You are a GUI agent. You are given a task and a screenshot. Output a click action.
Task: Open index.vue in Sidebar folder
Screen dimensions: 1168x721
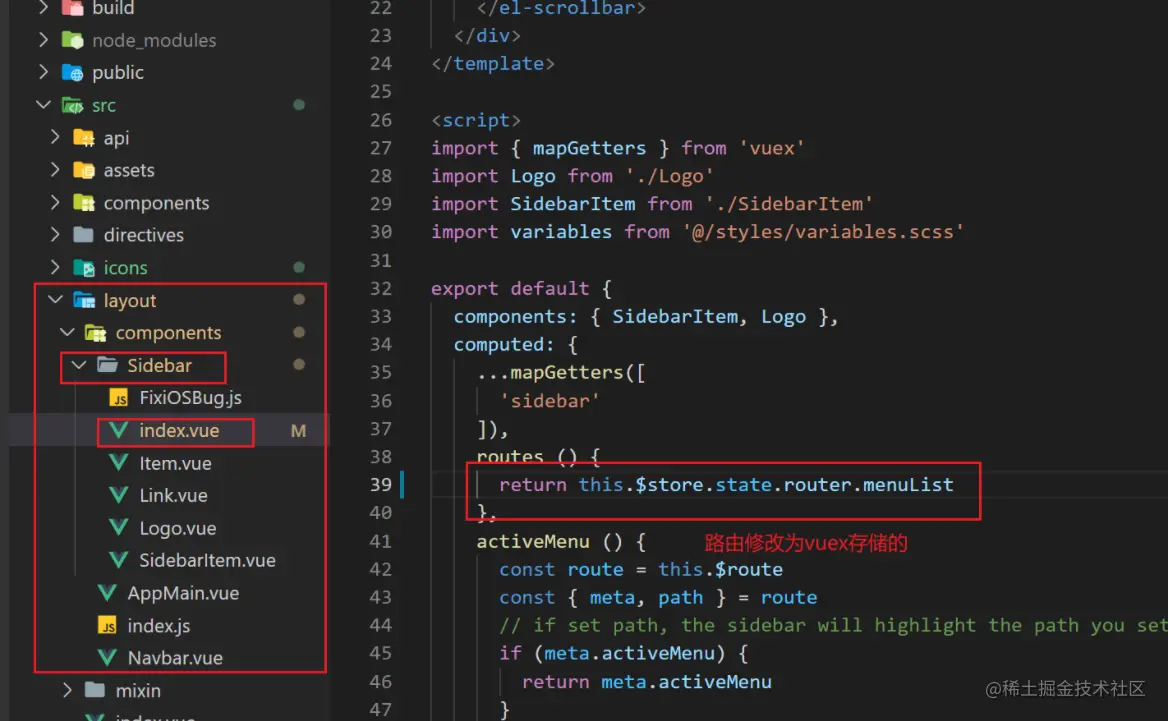click(179, 431)
